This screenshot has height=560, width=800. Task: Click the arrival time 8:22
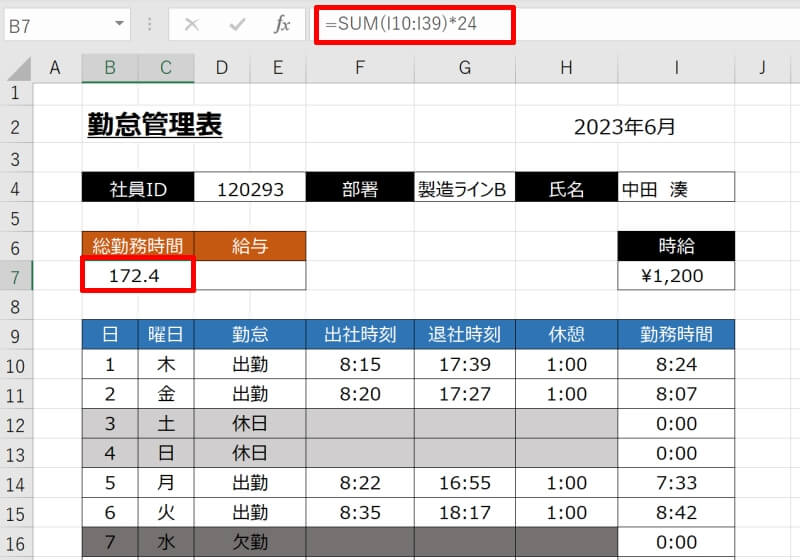click(x=360, y=482)
